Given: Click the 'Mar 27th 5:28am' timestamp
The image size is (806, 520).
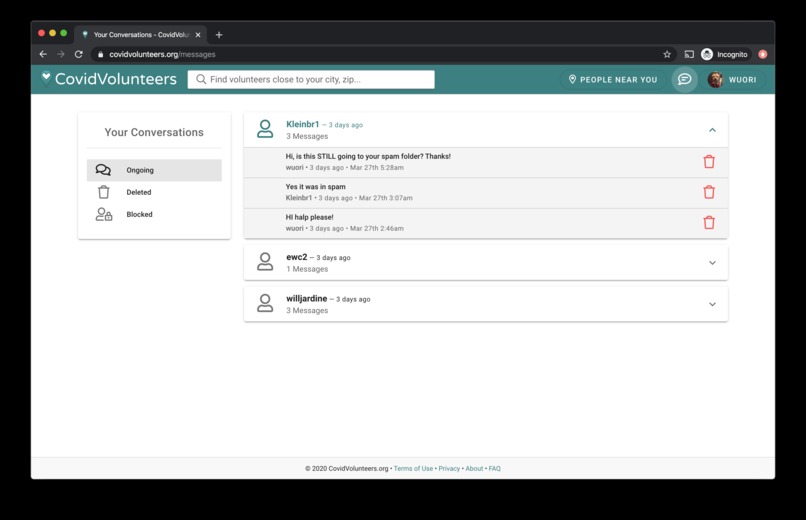Looking at the screenshot, I should [377, 168].
